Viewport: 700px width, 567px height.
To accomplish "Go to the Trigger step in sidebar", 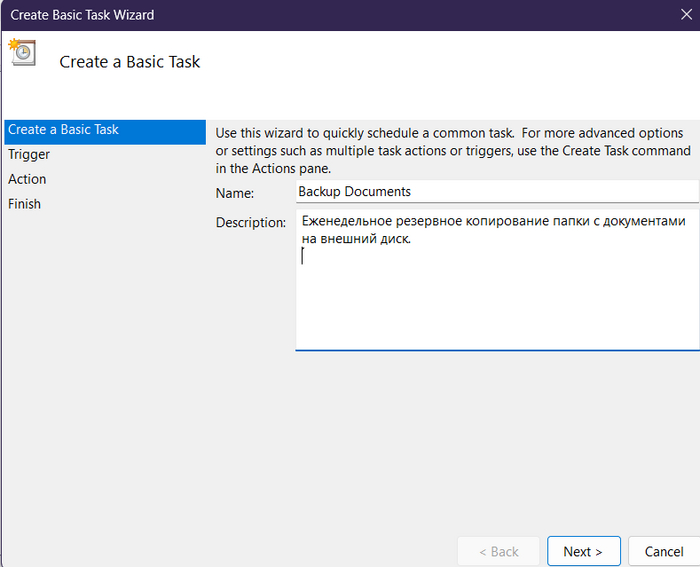I will coord(29,155).
